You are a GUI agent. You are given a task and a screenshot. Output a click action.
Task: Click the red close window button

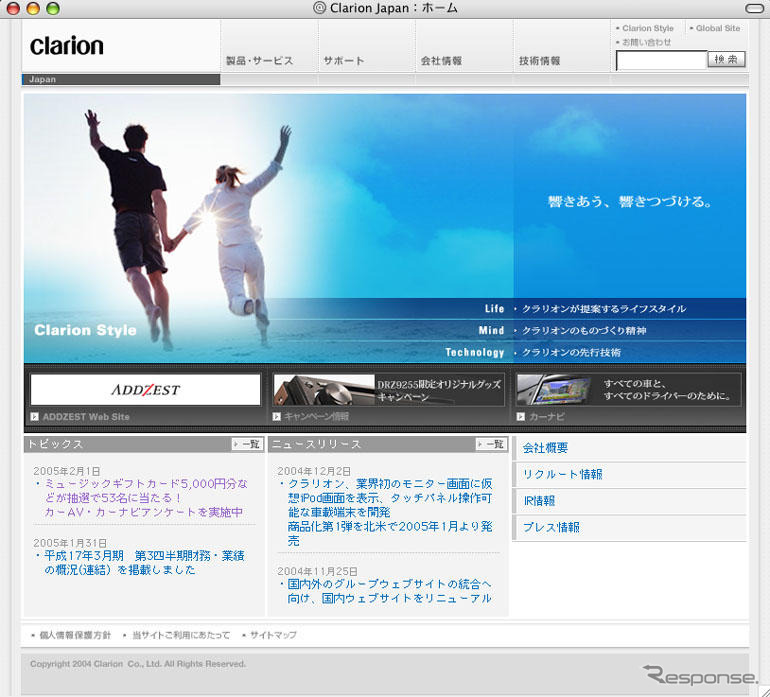[13, 8]
